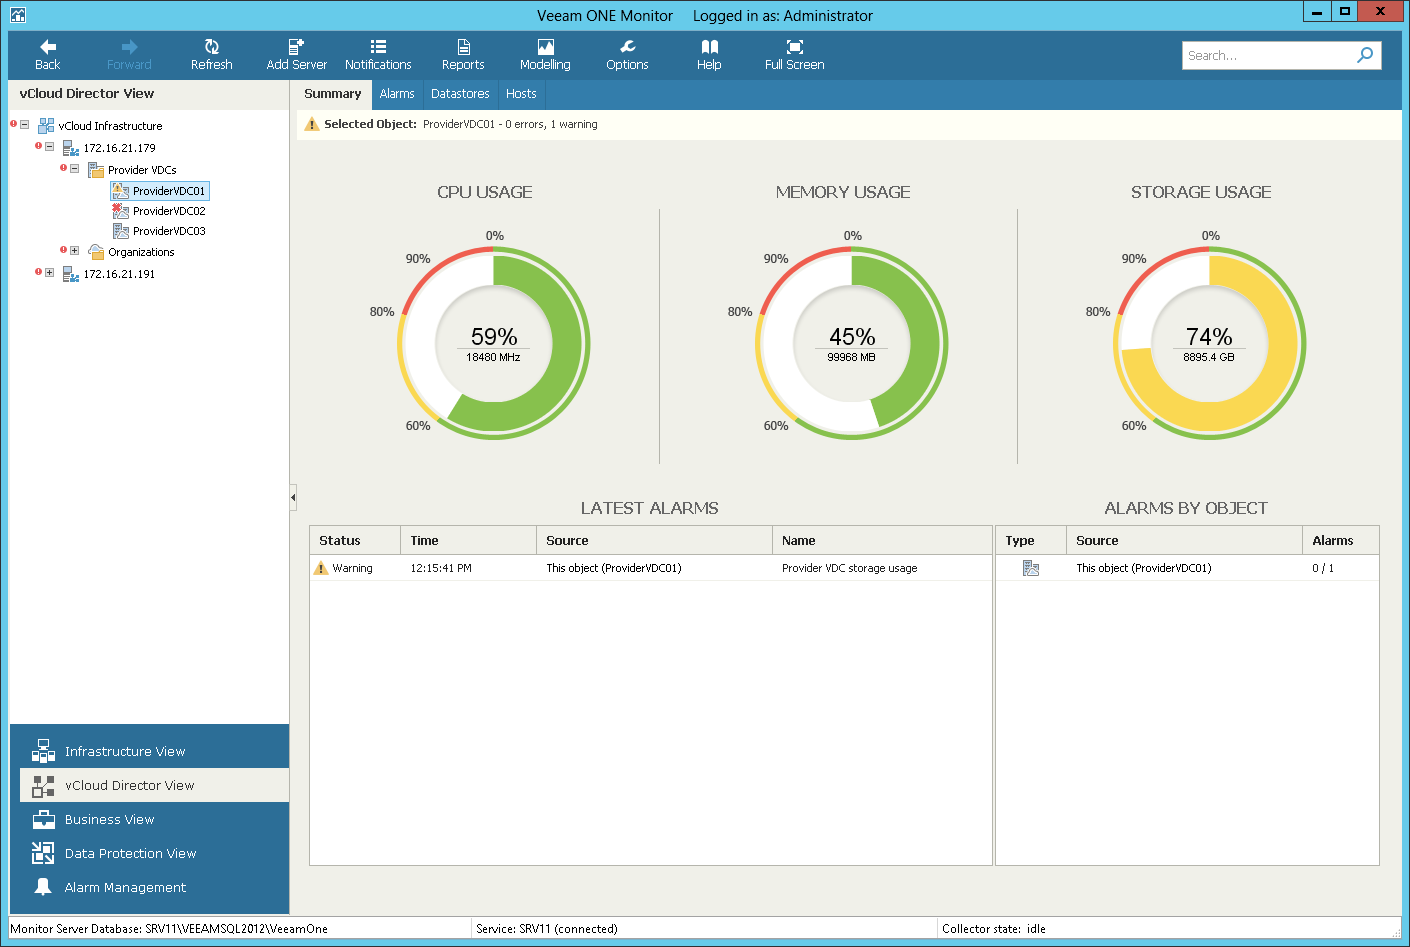Switch to the Summary tab
Viewport: 1410px width, 947px height.
(332, 94)
